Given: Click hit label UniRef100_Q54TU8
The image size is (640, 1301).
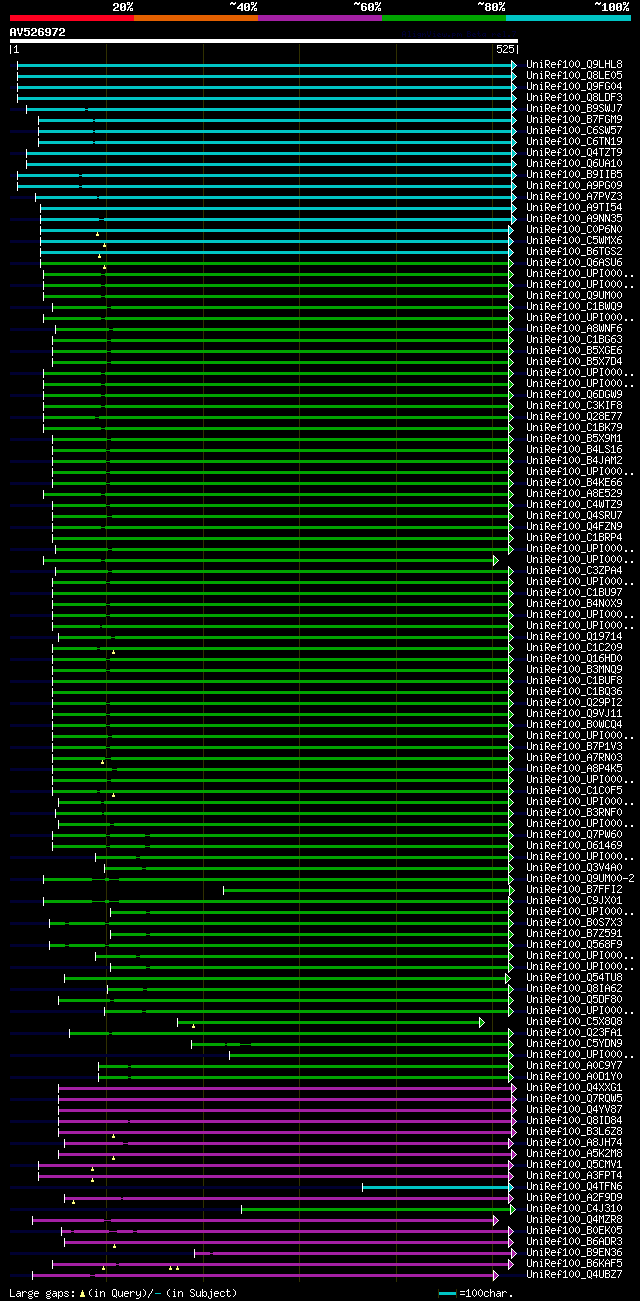Looking at the screenshot, I should [574, 978].
